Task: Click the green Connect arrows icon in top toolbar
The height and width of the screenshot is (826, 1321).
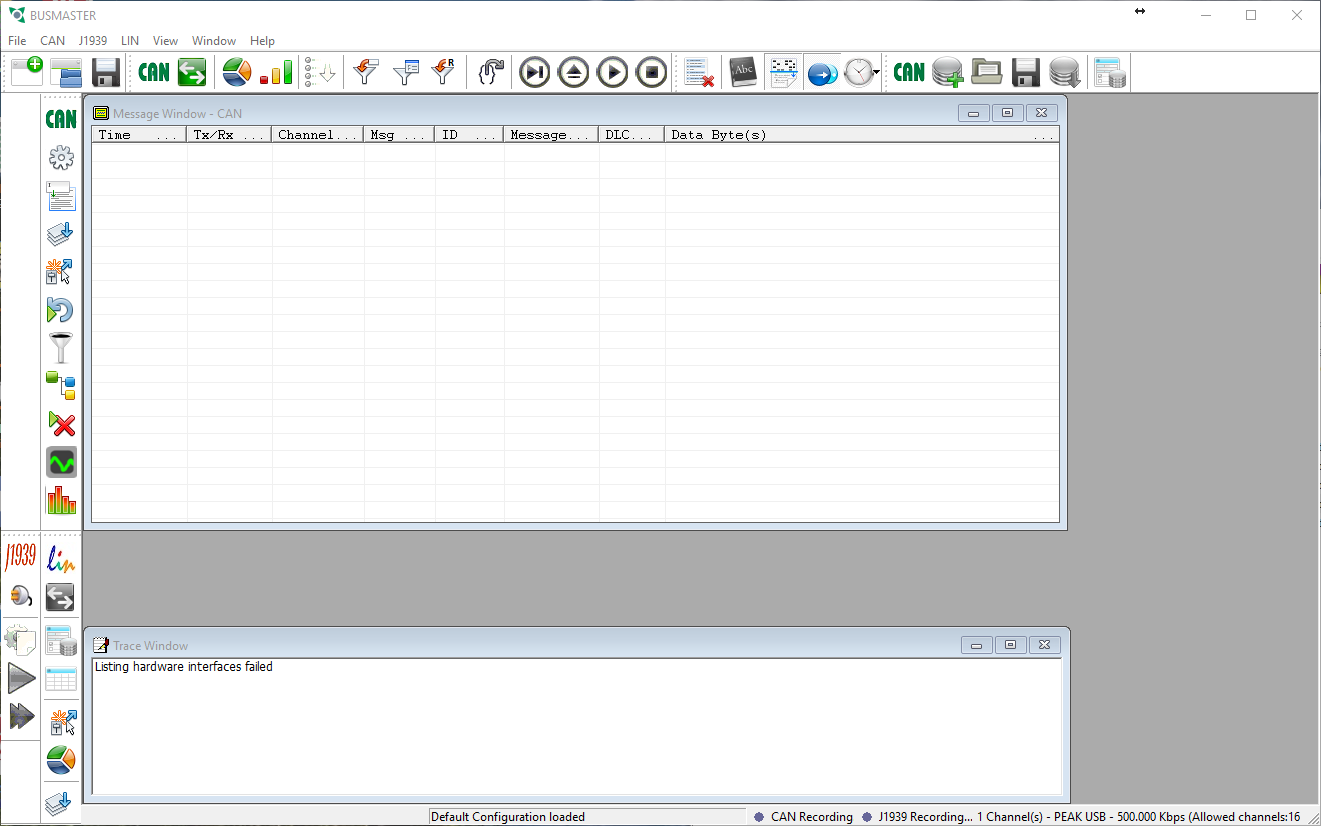Action: [x=192, y=72]
